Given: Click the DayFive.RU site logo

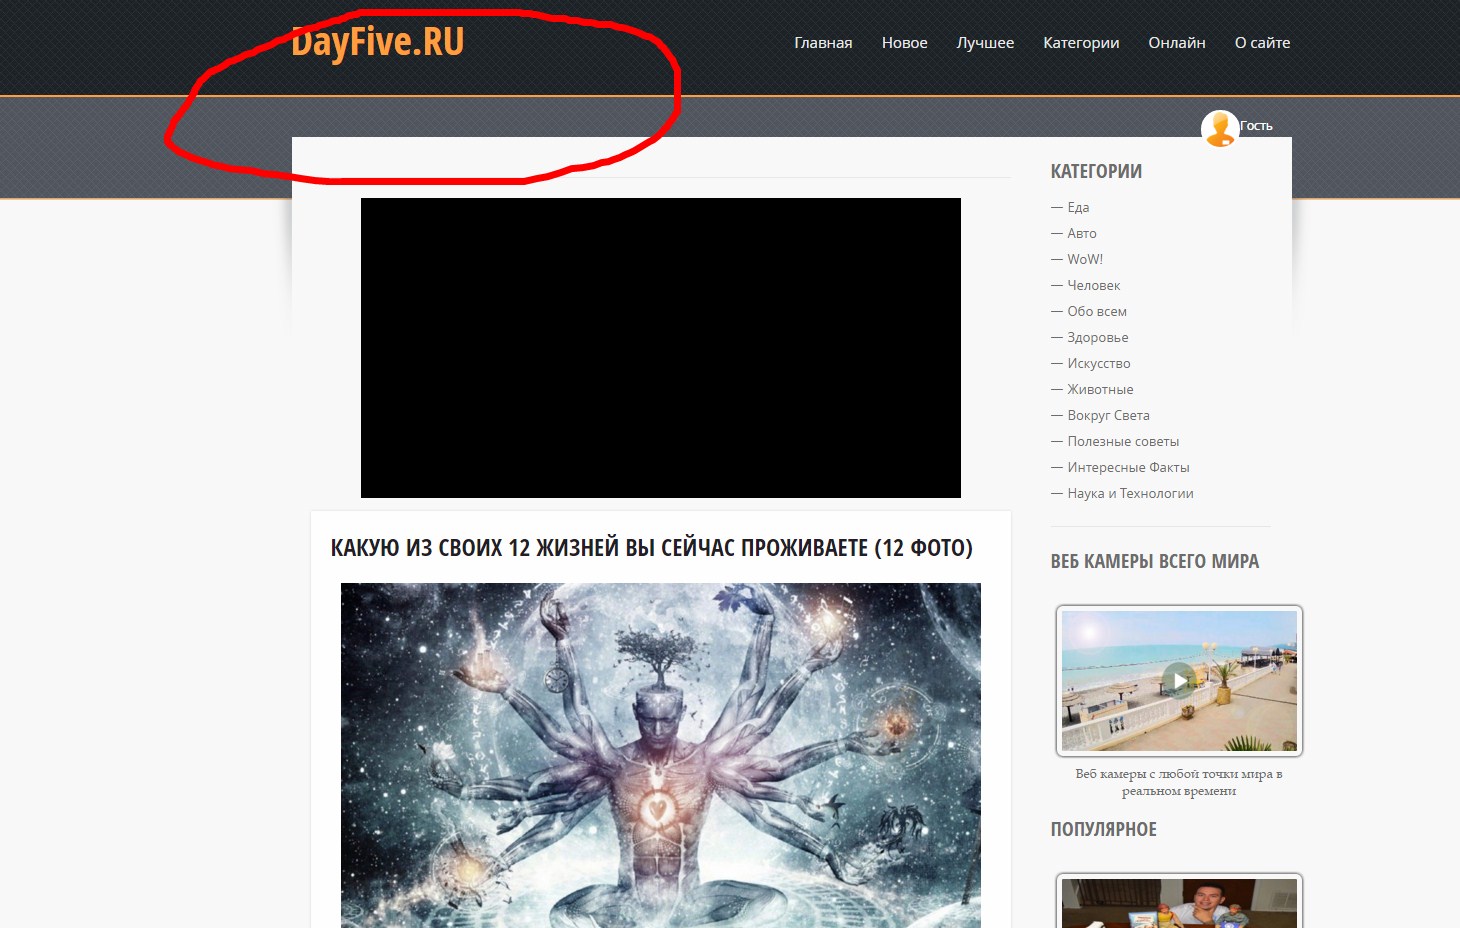Looking at the screenshot, I should point(378,42).
